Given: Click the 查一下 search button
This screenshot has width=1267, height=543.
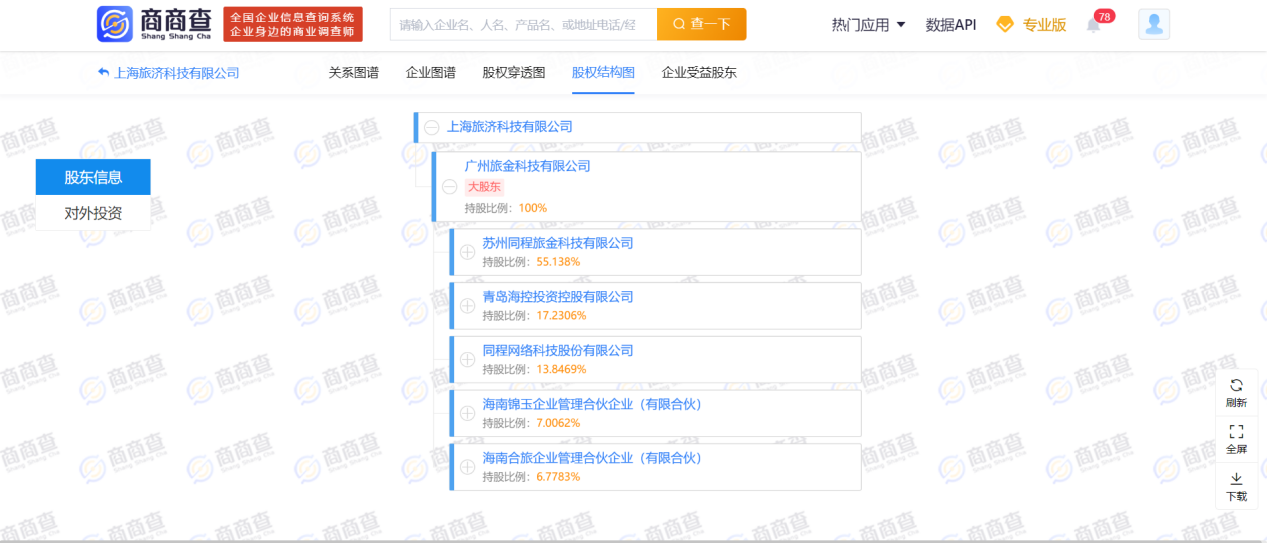Looking at the screenshot, I should tap(702, 24).
